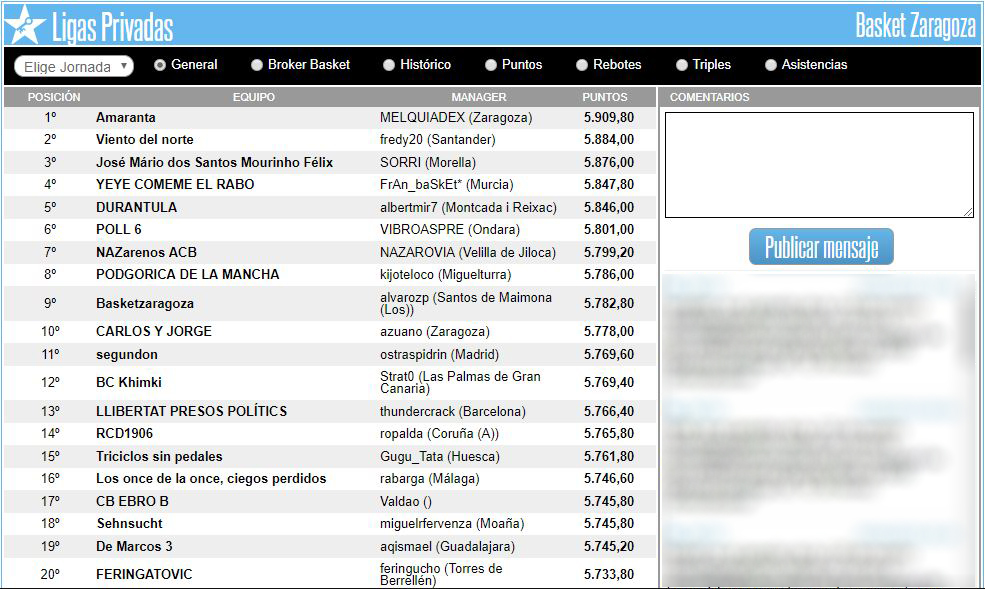
Task: Select the Rebotes ranking option
Action: pyautogui.click(x=582, y=65)
